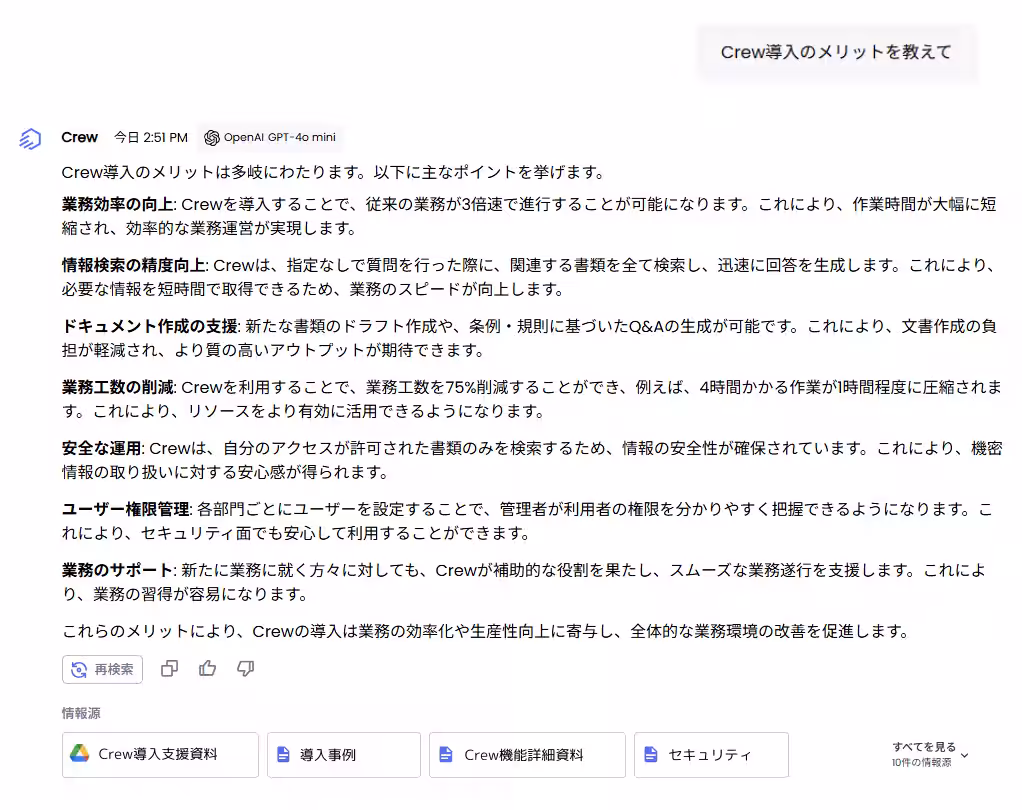Click the OpenAI logo in the model badge
The height and width of the screenshot is (810, 1022).
click(212, 137)
